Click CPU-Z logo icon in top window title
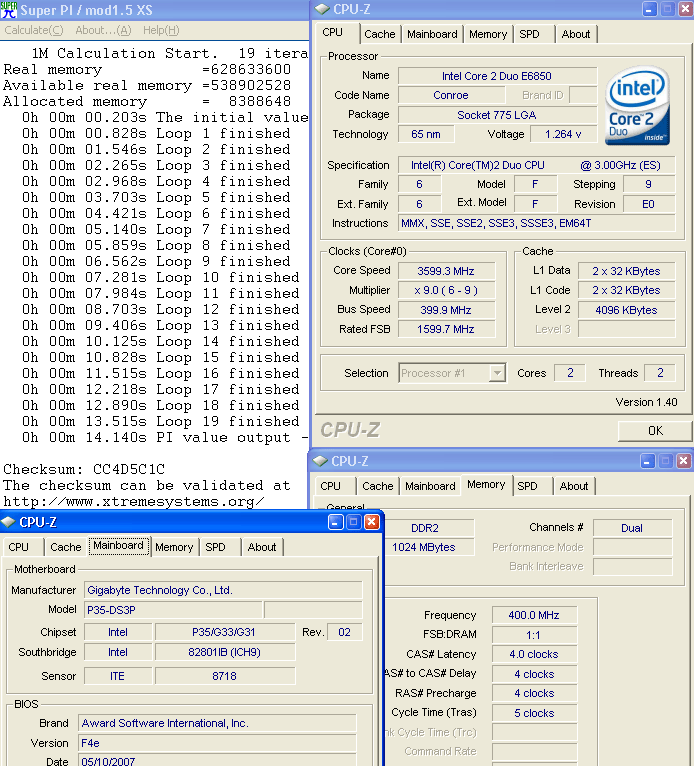 pos(322,9)
